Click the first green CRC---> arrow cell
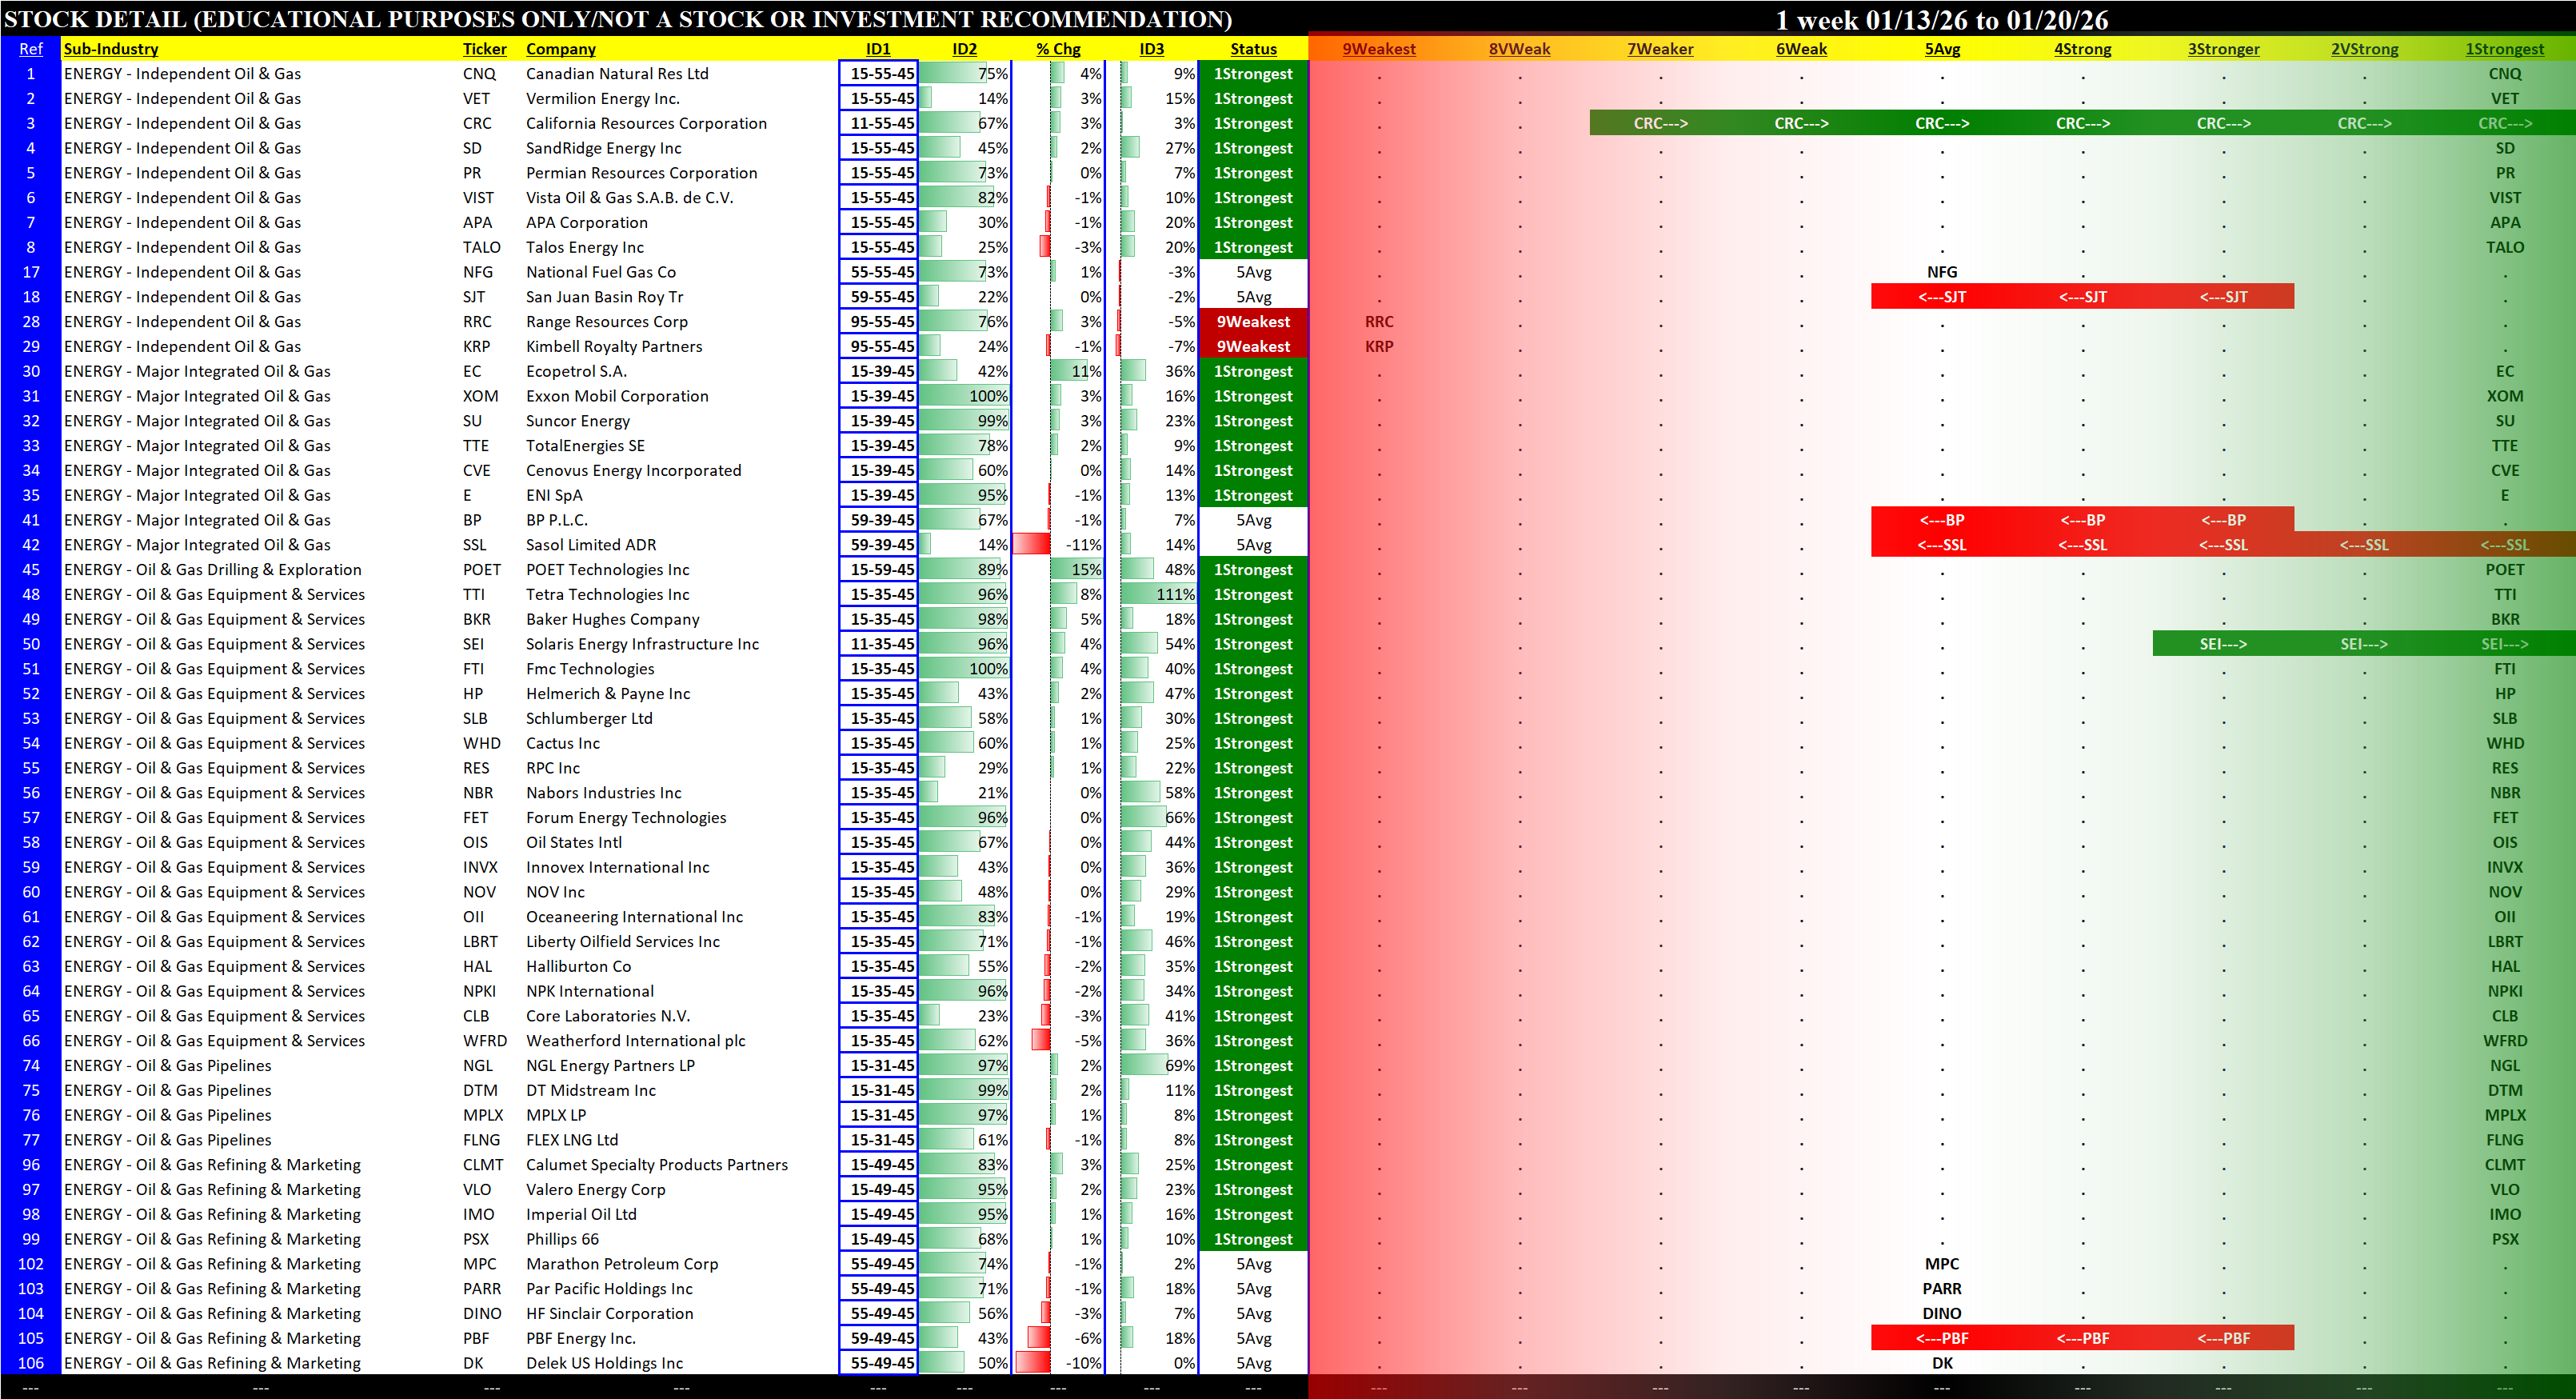 1660,123
